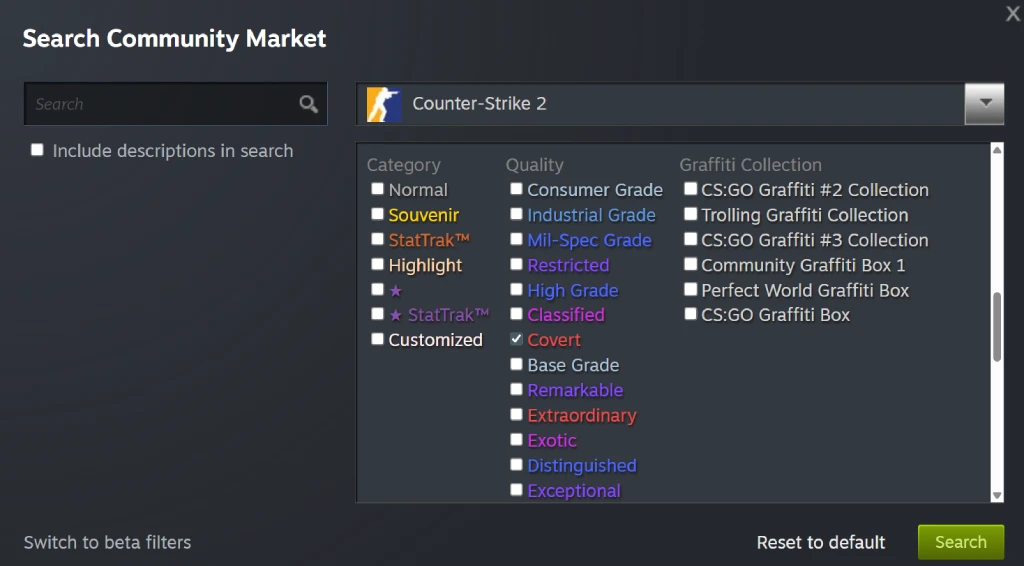Tick the star-only category checkbox
The width and height of the screenshot is (1024, 566).
[377, 289]
